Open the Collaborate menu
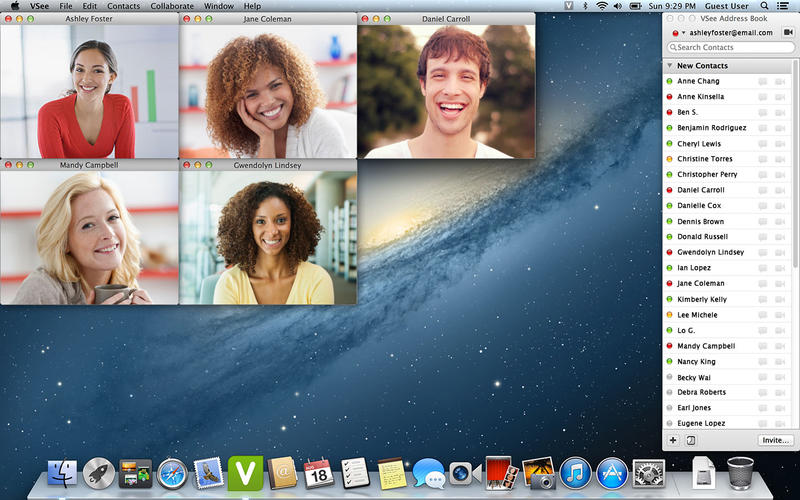The height and width of the screenshot is (500, 800). click(171, 6)
